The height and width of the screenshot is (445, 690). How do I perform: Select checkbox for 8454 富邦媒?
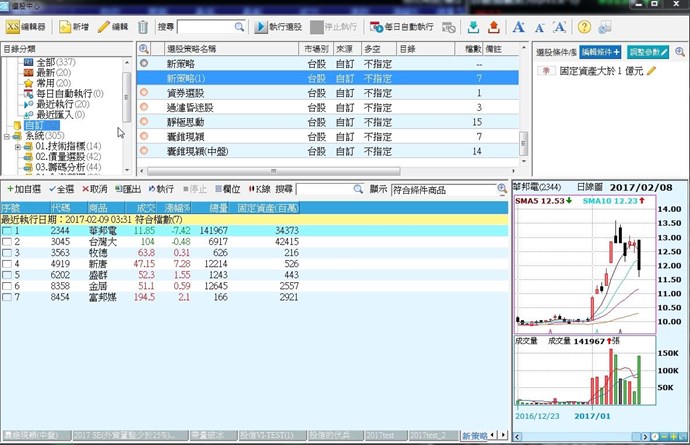6,297
